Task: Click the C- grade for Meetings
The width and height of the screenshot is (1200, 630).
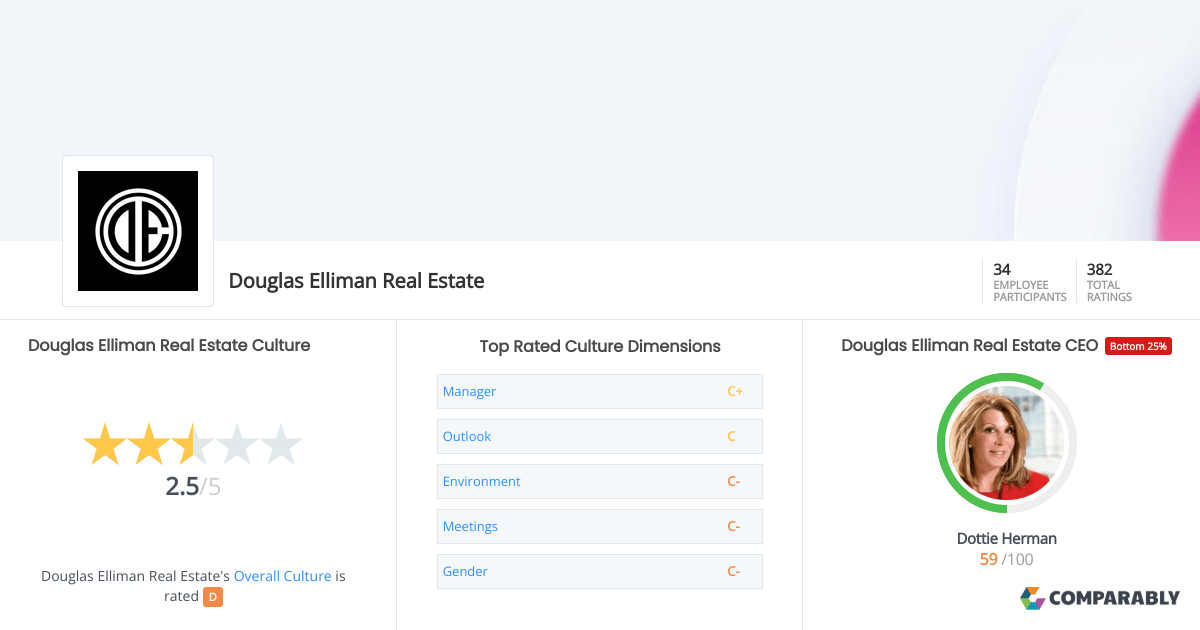Action: (x=734, y=526)
